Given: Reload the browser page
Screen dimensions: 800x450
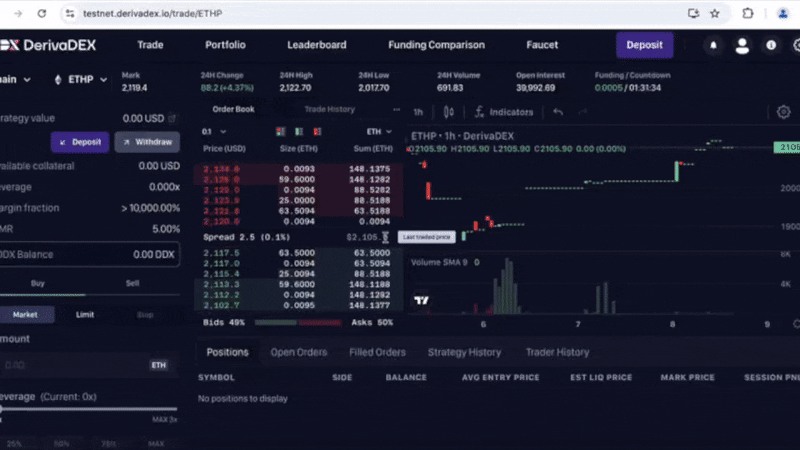Looking at the screenshot, I should pos(42,14).
